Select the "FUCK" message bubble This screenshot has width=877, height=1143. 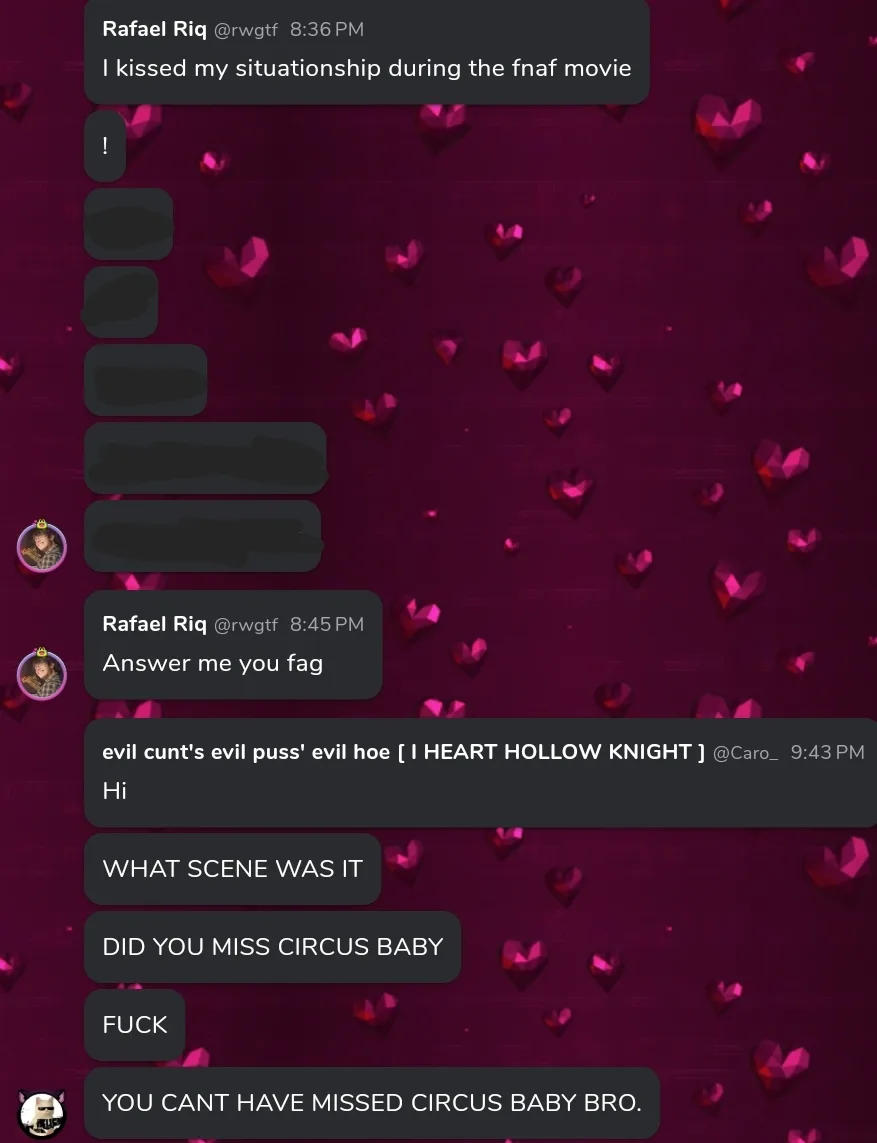(x=135, y=1024)
